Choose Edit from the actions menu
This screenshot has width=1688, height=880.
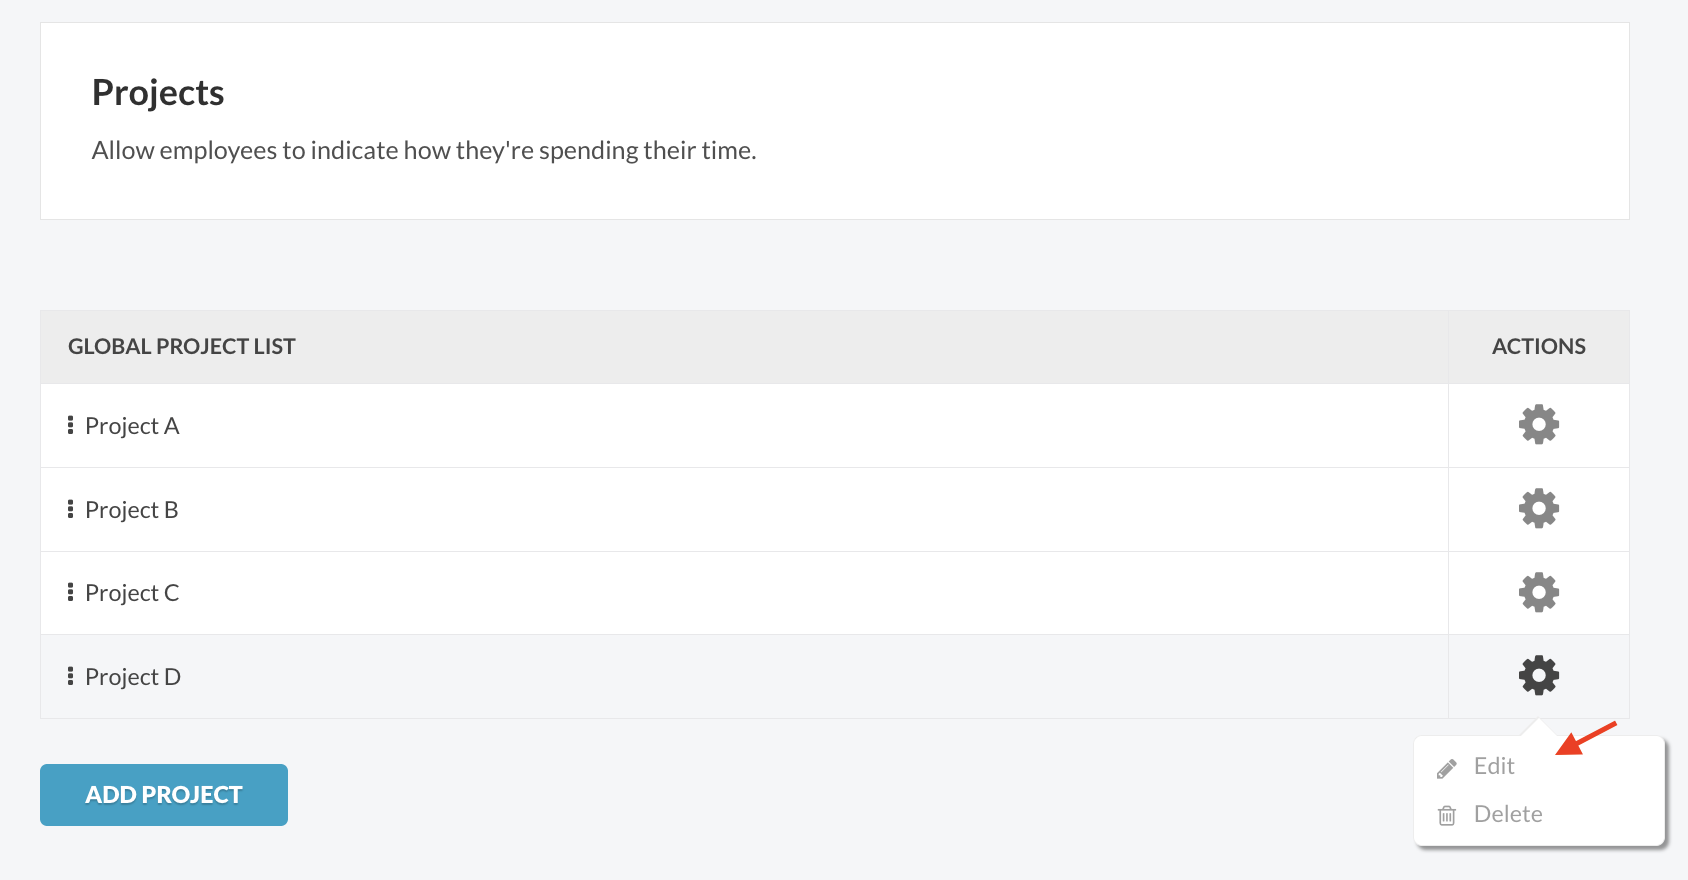coord(1494,766)
